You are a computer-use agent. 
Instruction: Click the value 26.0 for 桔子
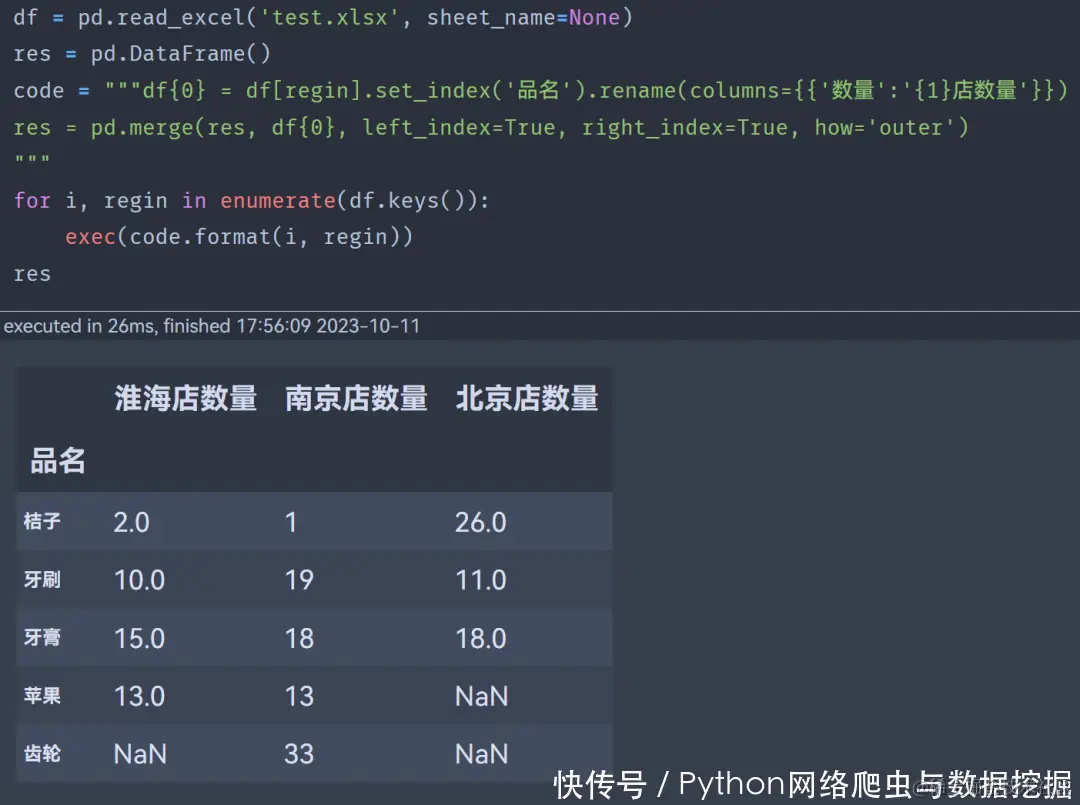click(481, 521)
